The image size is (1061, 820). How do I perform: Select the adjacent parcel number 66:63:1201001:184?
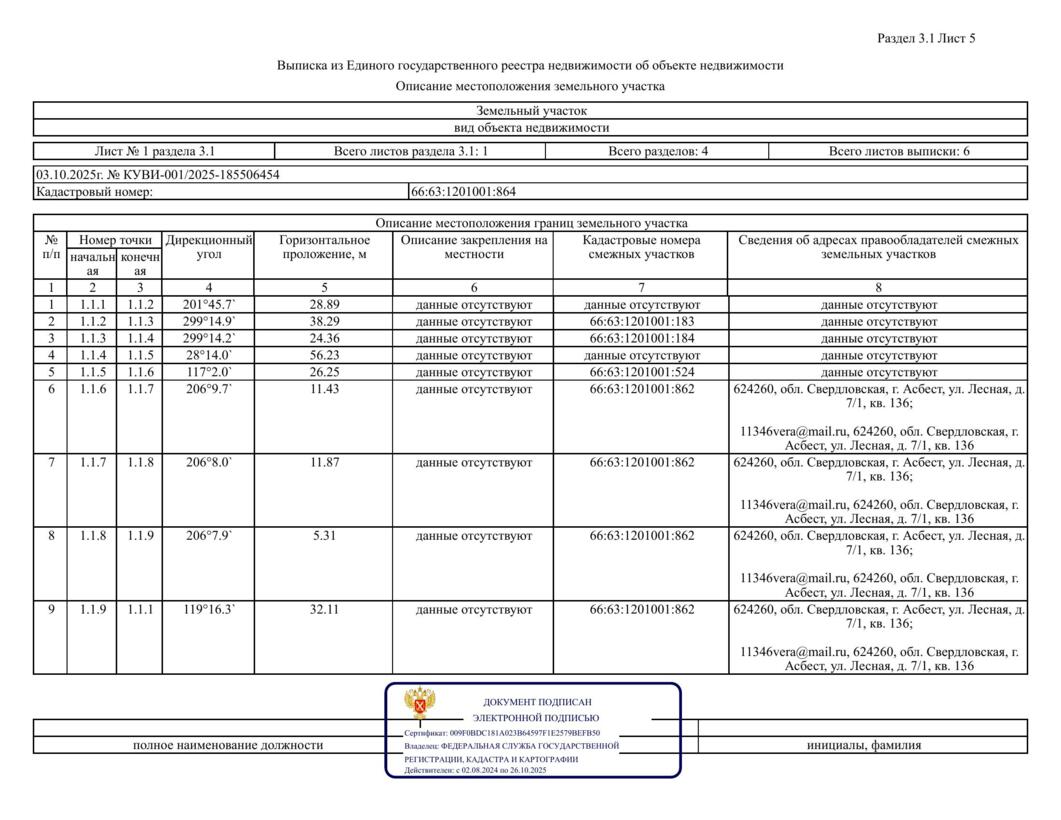coord(641,339)
